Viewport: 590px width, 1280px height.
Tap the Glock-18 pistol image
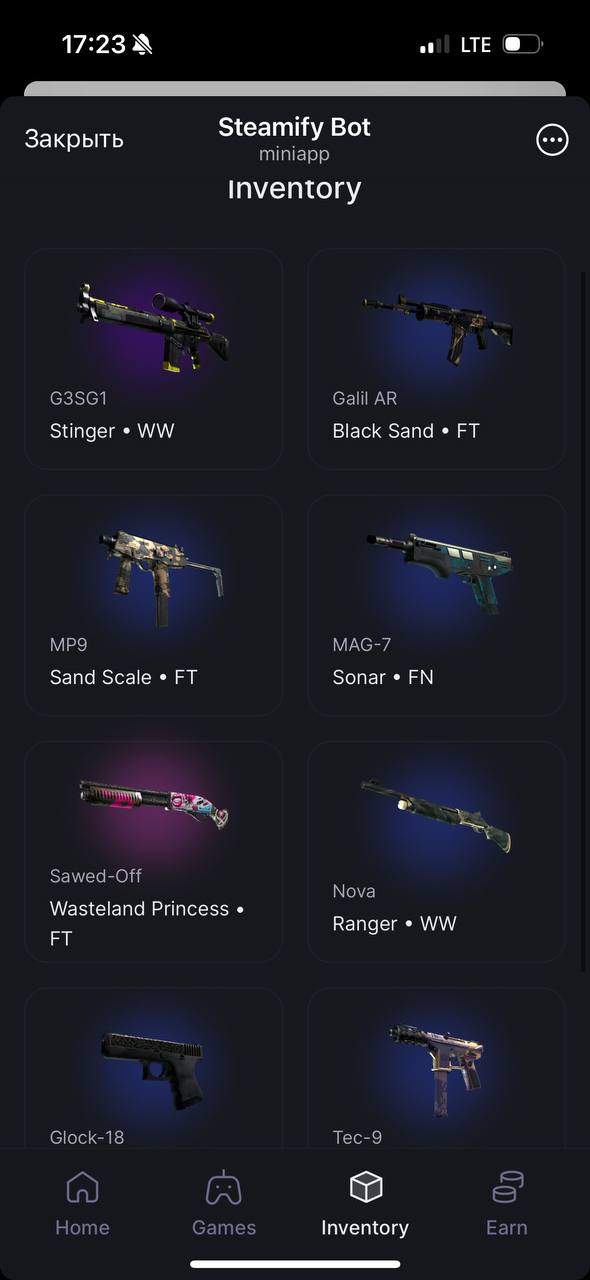(x=153, y=1069)
